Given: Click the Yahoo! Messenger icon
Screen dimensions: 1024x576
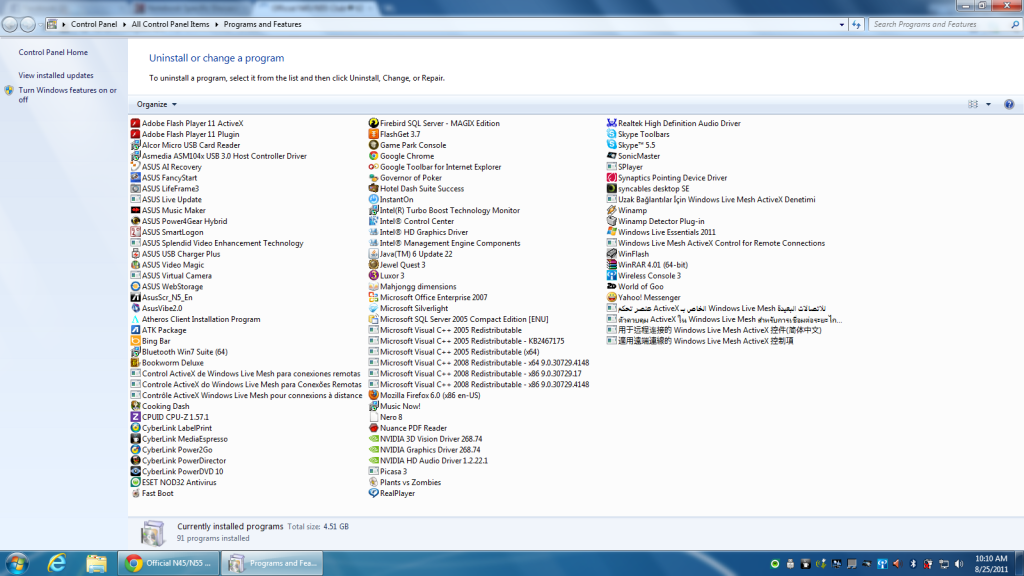Looking at the screenshot, I should (611, 297).
